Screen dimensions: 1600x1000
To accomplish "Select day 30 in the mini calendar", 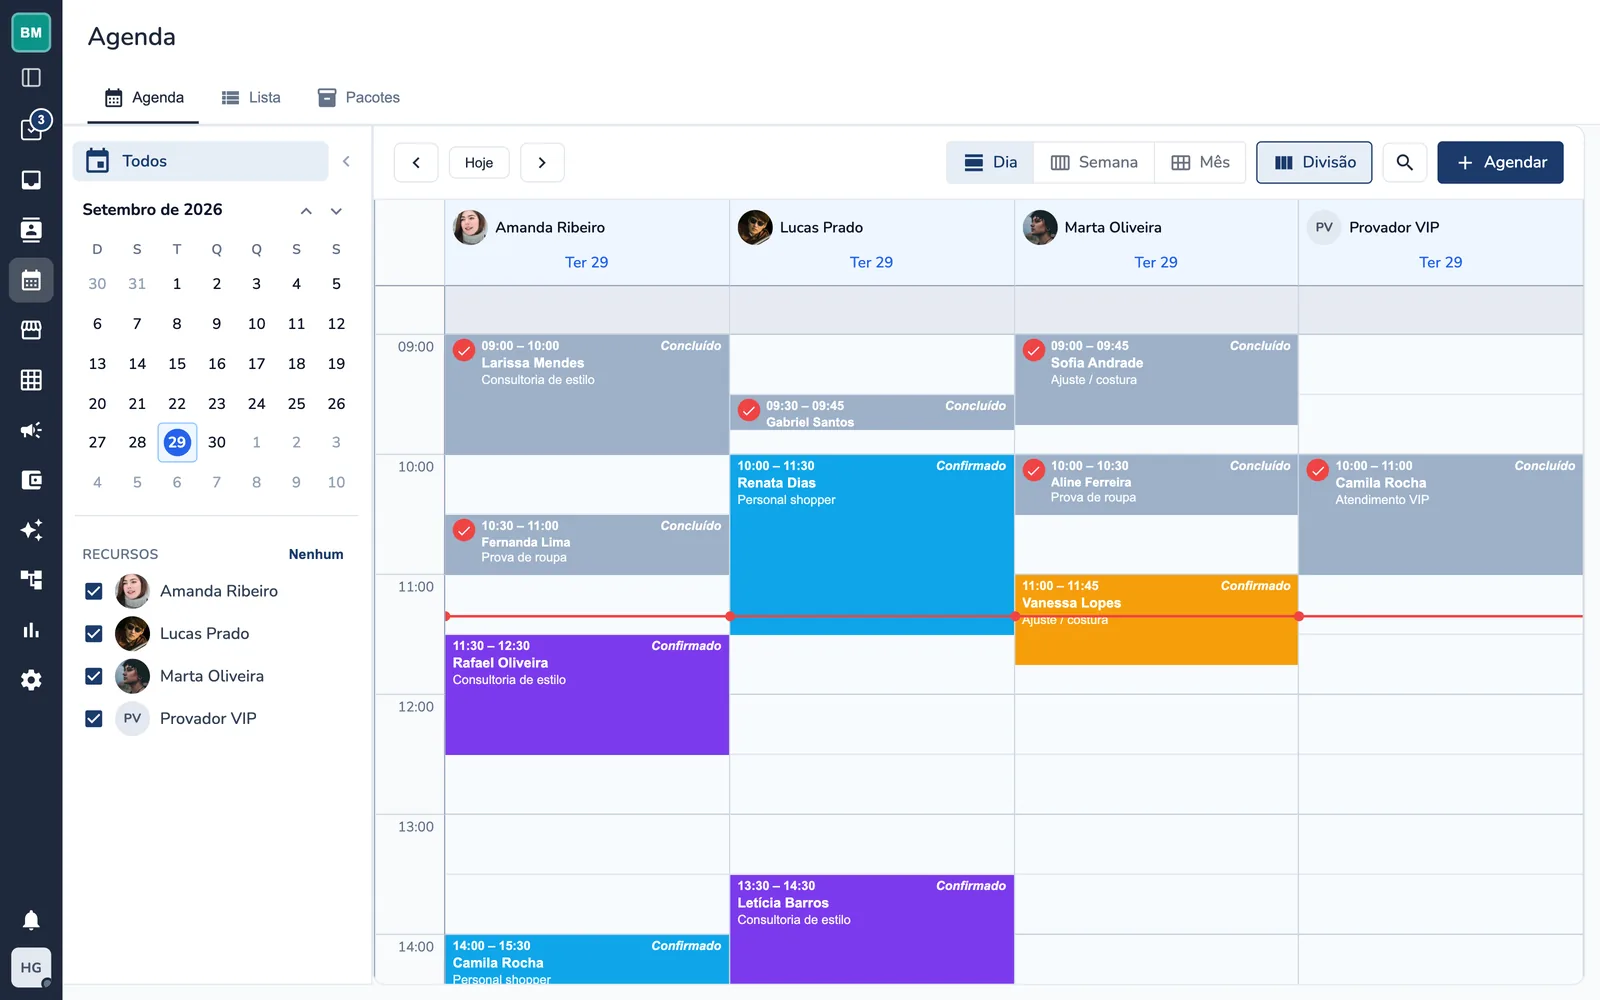I will click(217, 442).
